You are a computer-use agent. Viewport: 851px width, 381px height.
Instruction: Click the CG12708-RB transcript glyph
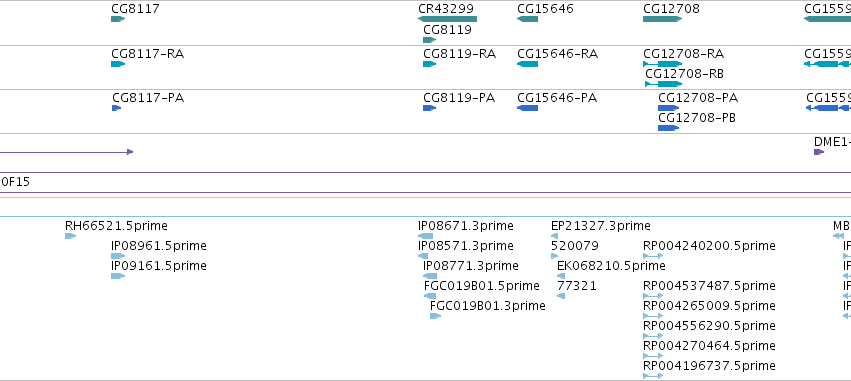(x=664, y=84)
